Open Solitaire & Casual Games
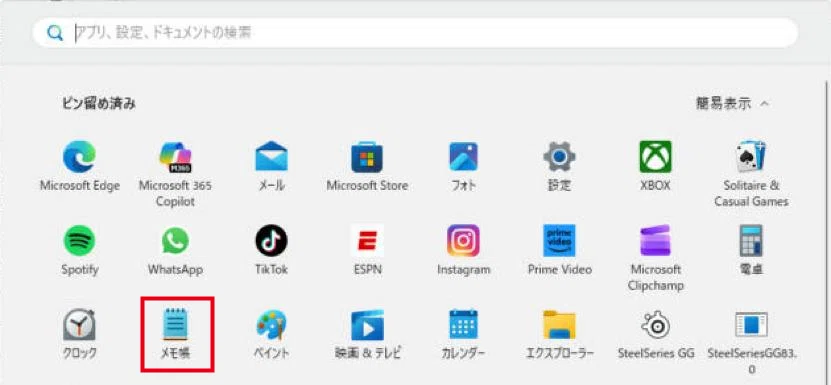Screen dimensions: 831x385 (751, 174)
